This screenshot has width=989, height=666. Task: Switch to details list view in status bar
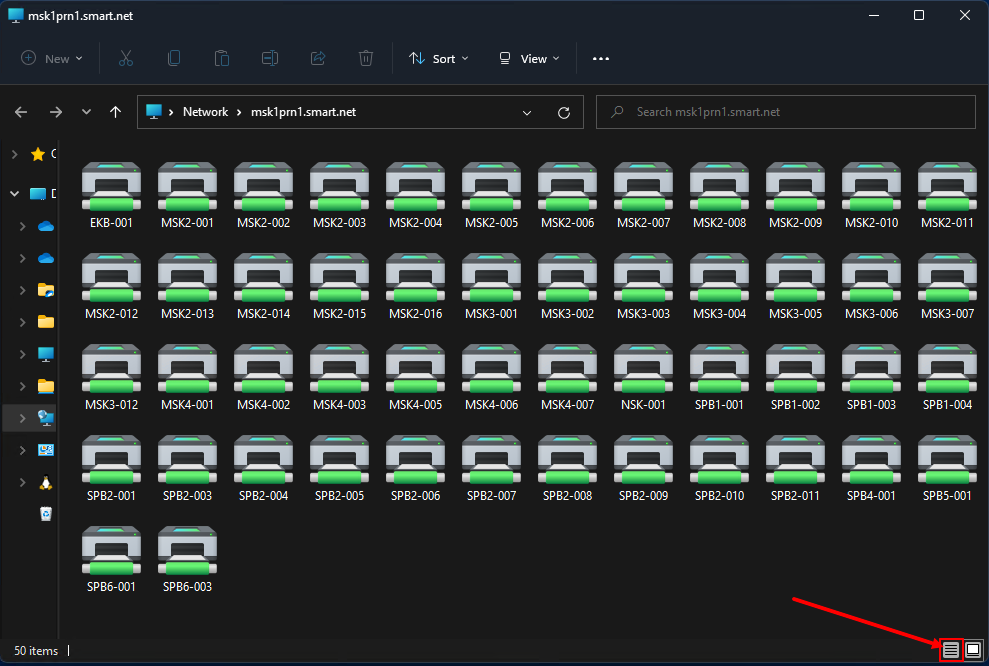click(951, 650)
